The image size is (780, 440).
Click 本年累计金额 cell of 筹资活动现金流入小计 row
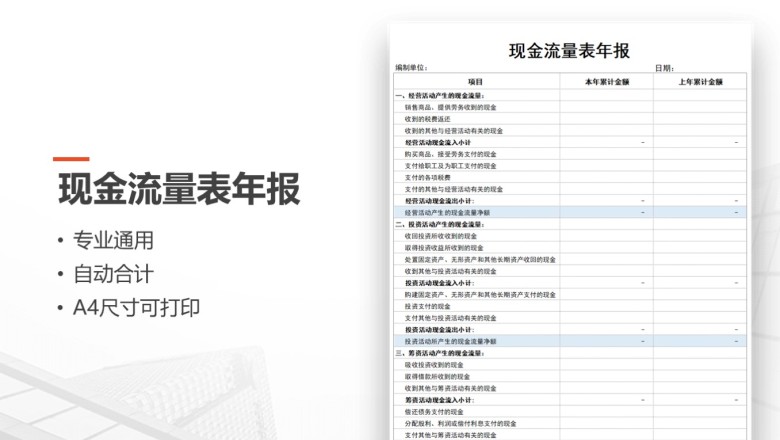click(606, 400)
